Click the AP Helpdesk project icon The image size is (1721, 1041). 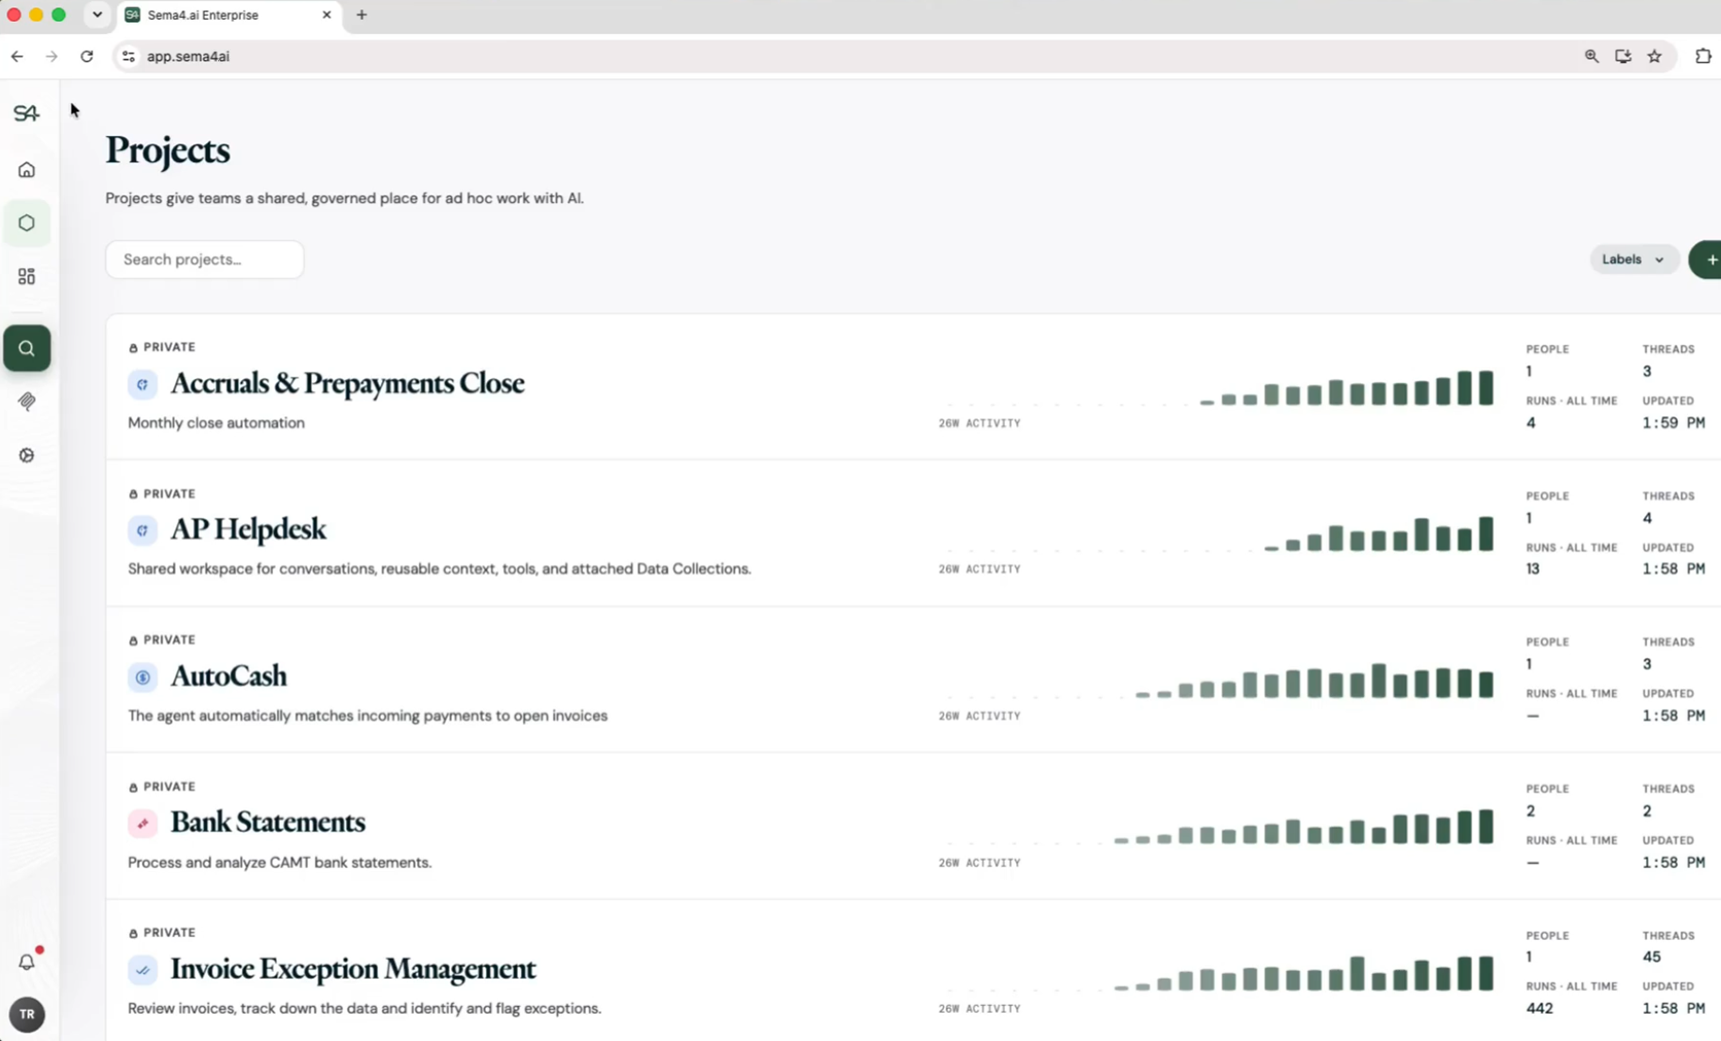[x=143, y=530]
